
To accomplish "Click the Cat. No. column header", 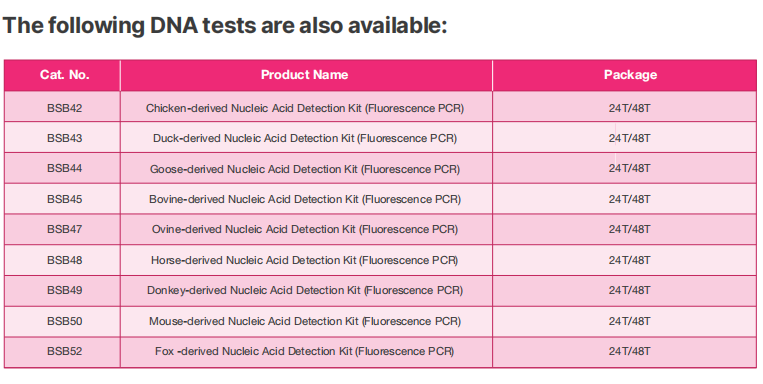I will point(64,75).
